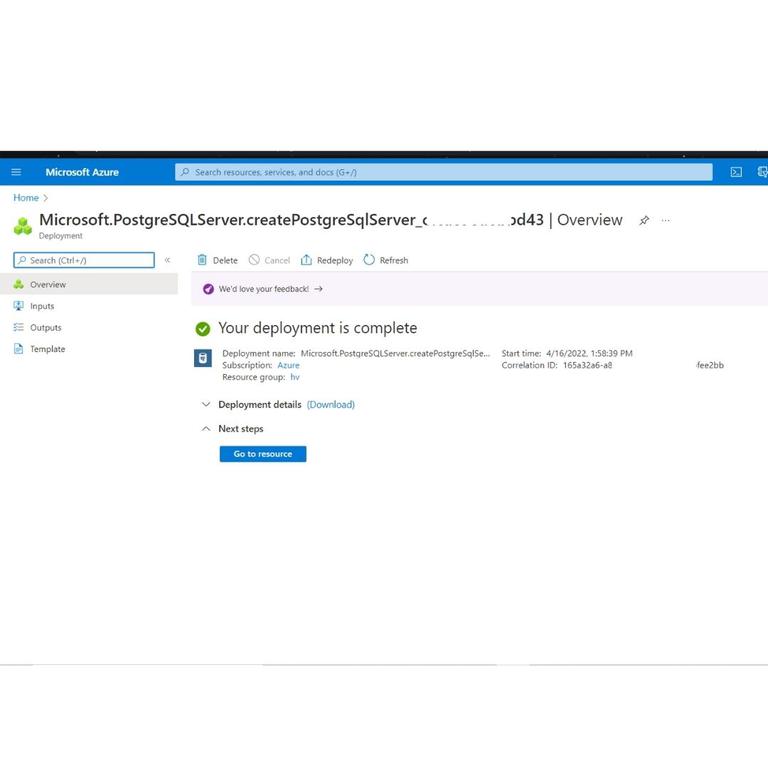This screenshot has width=768, height=768.
Task: Download the deployment details
Action: tap(331, 405)
